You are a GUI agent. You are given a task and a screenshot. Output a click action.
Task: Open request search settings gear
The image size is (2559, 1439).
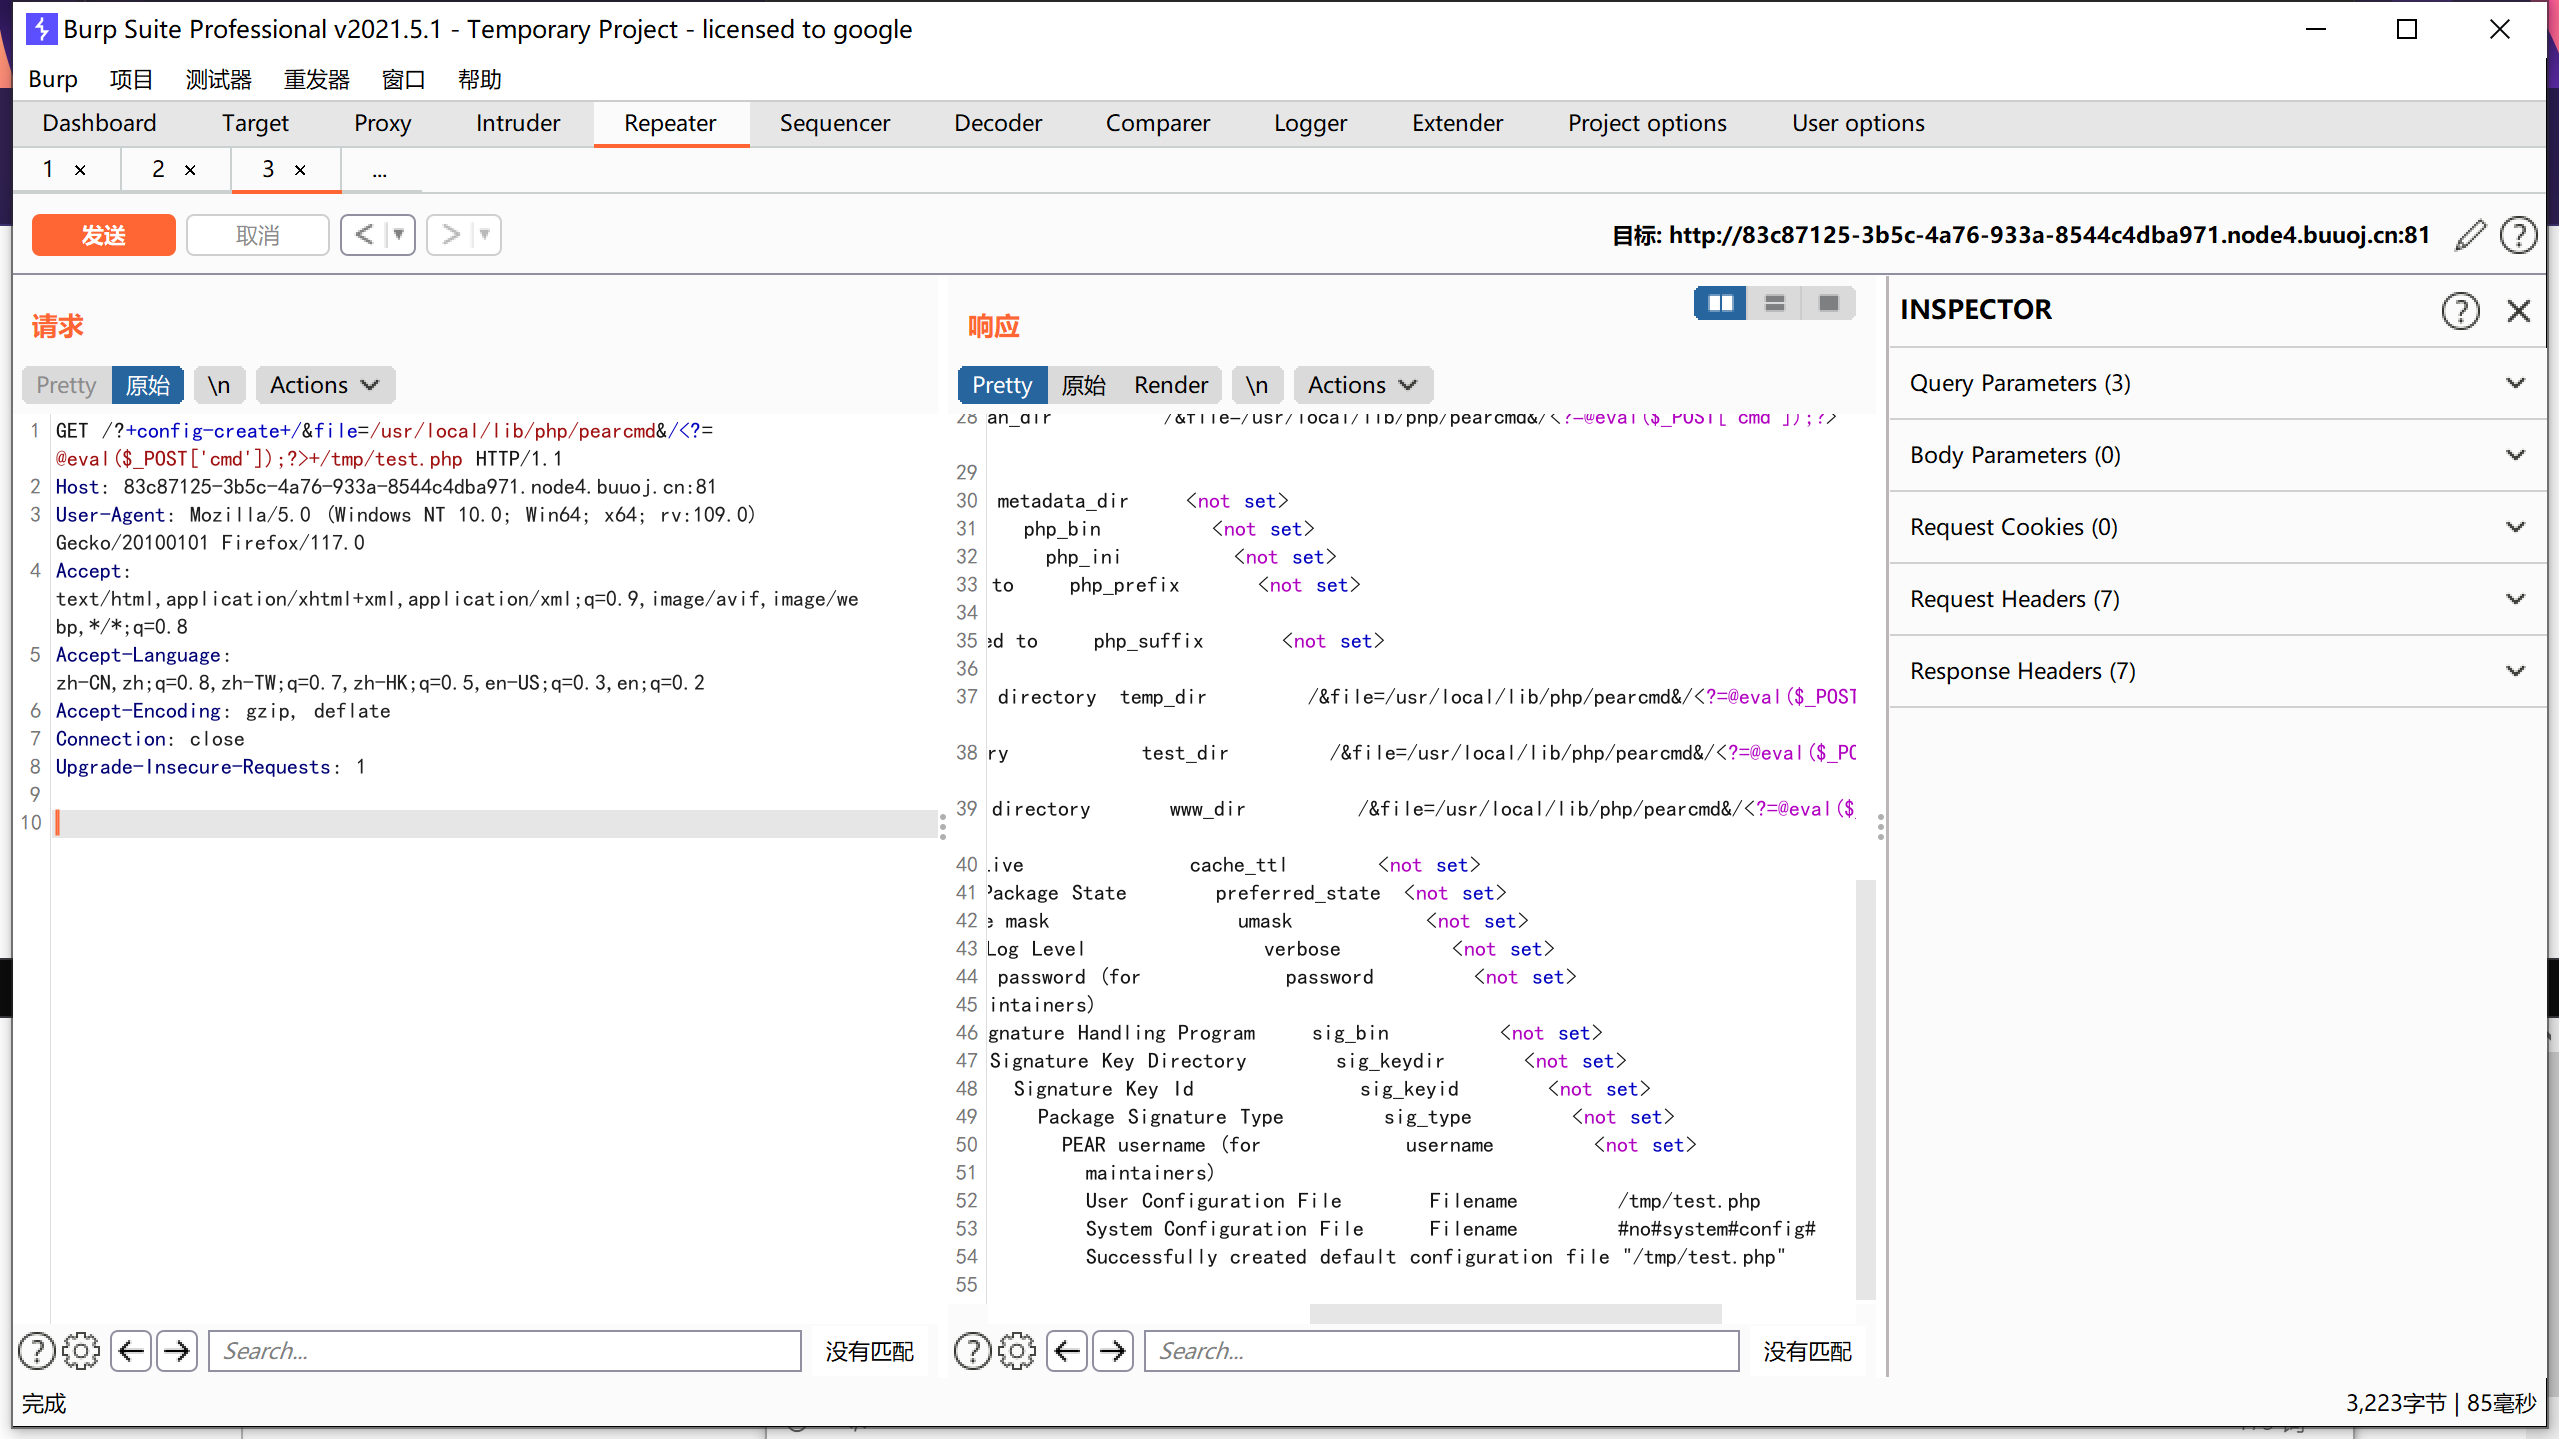[81, 1351]
